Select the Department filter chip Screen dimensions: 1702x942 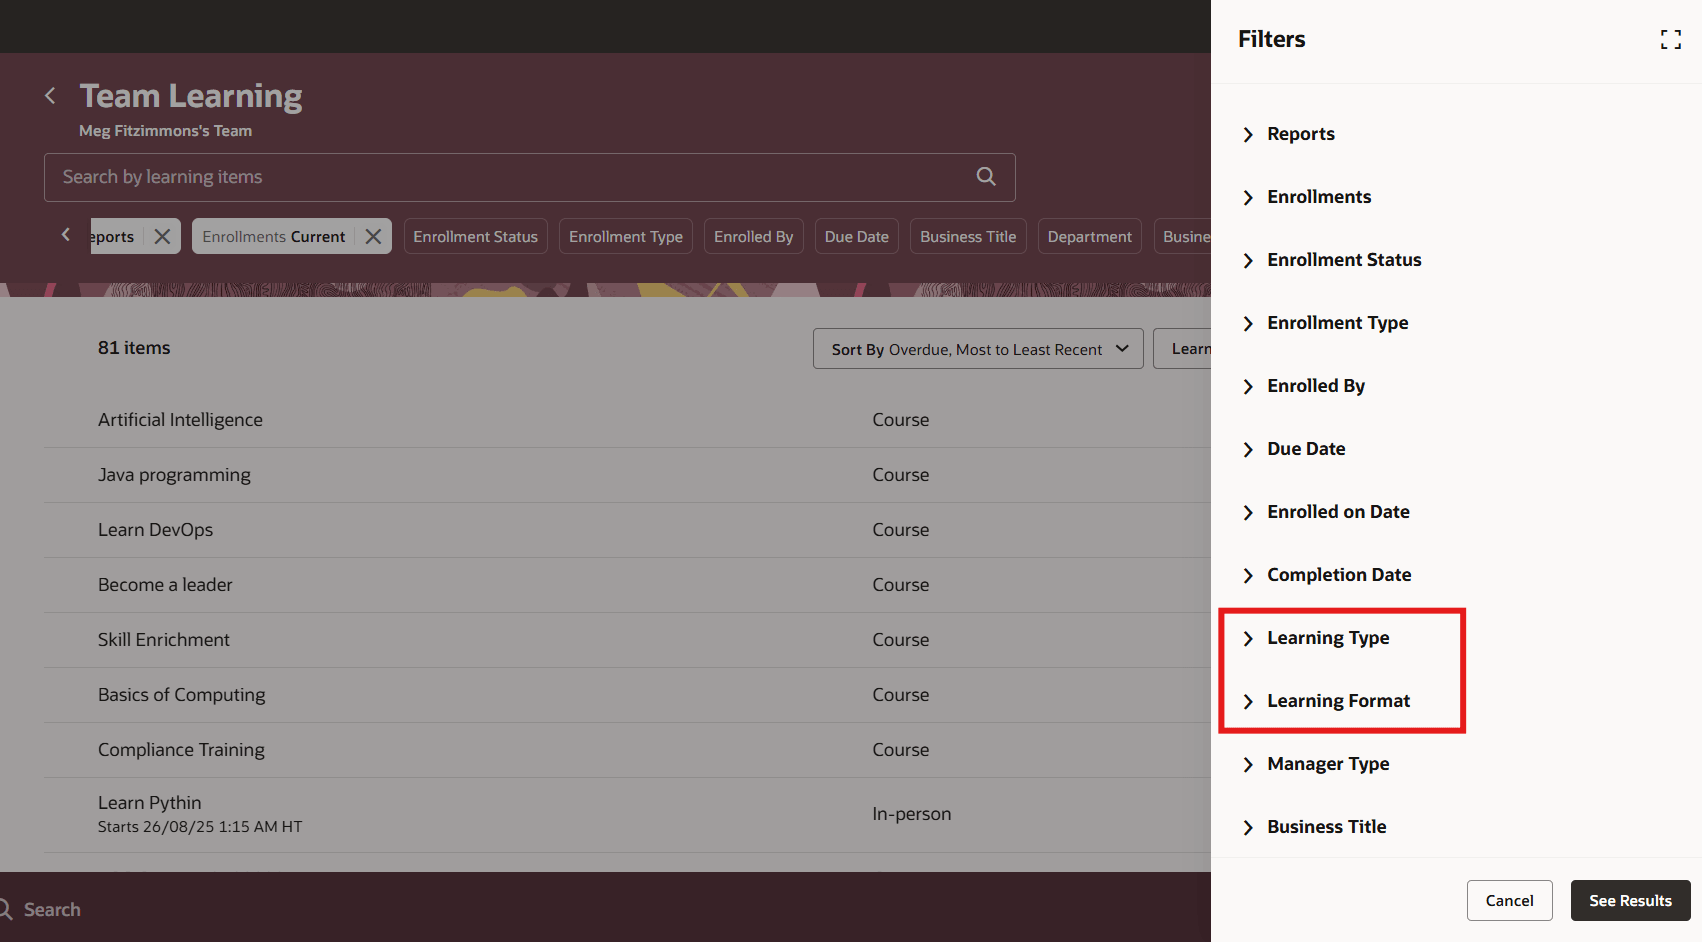coord(1089,236)
